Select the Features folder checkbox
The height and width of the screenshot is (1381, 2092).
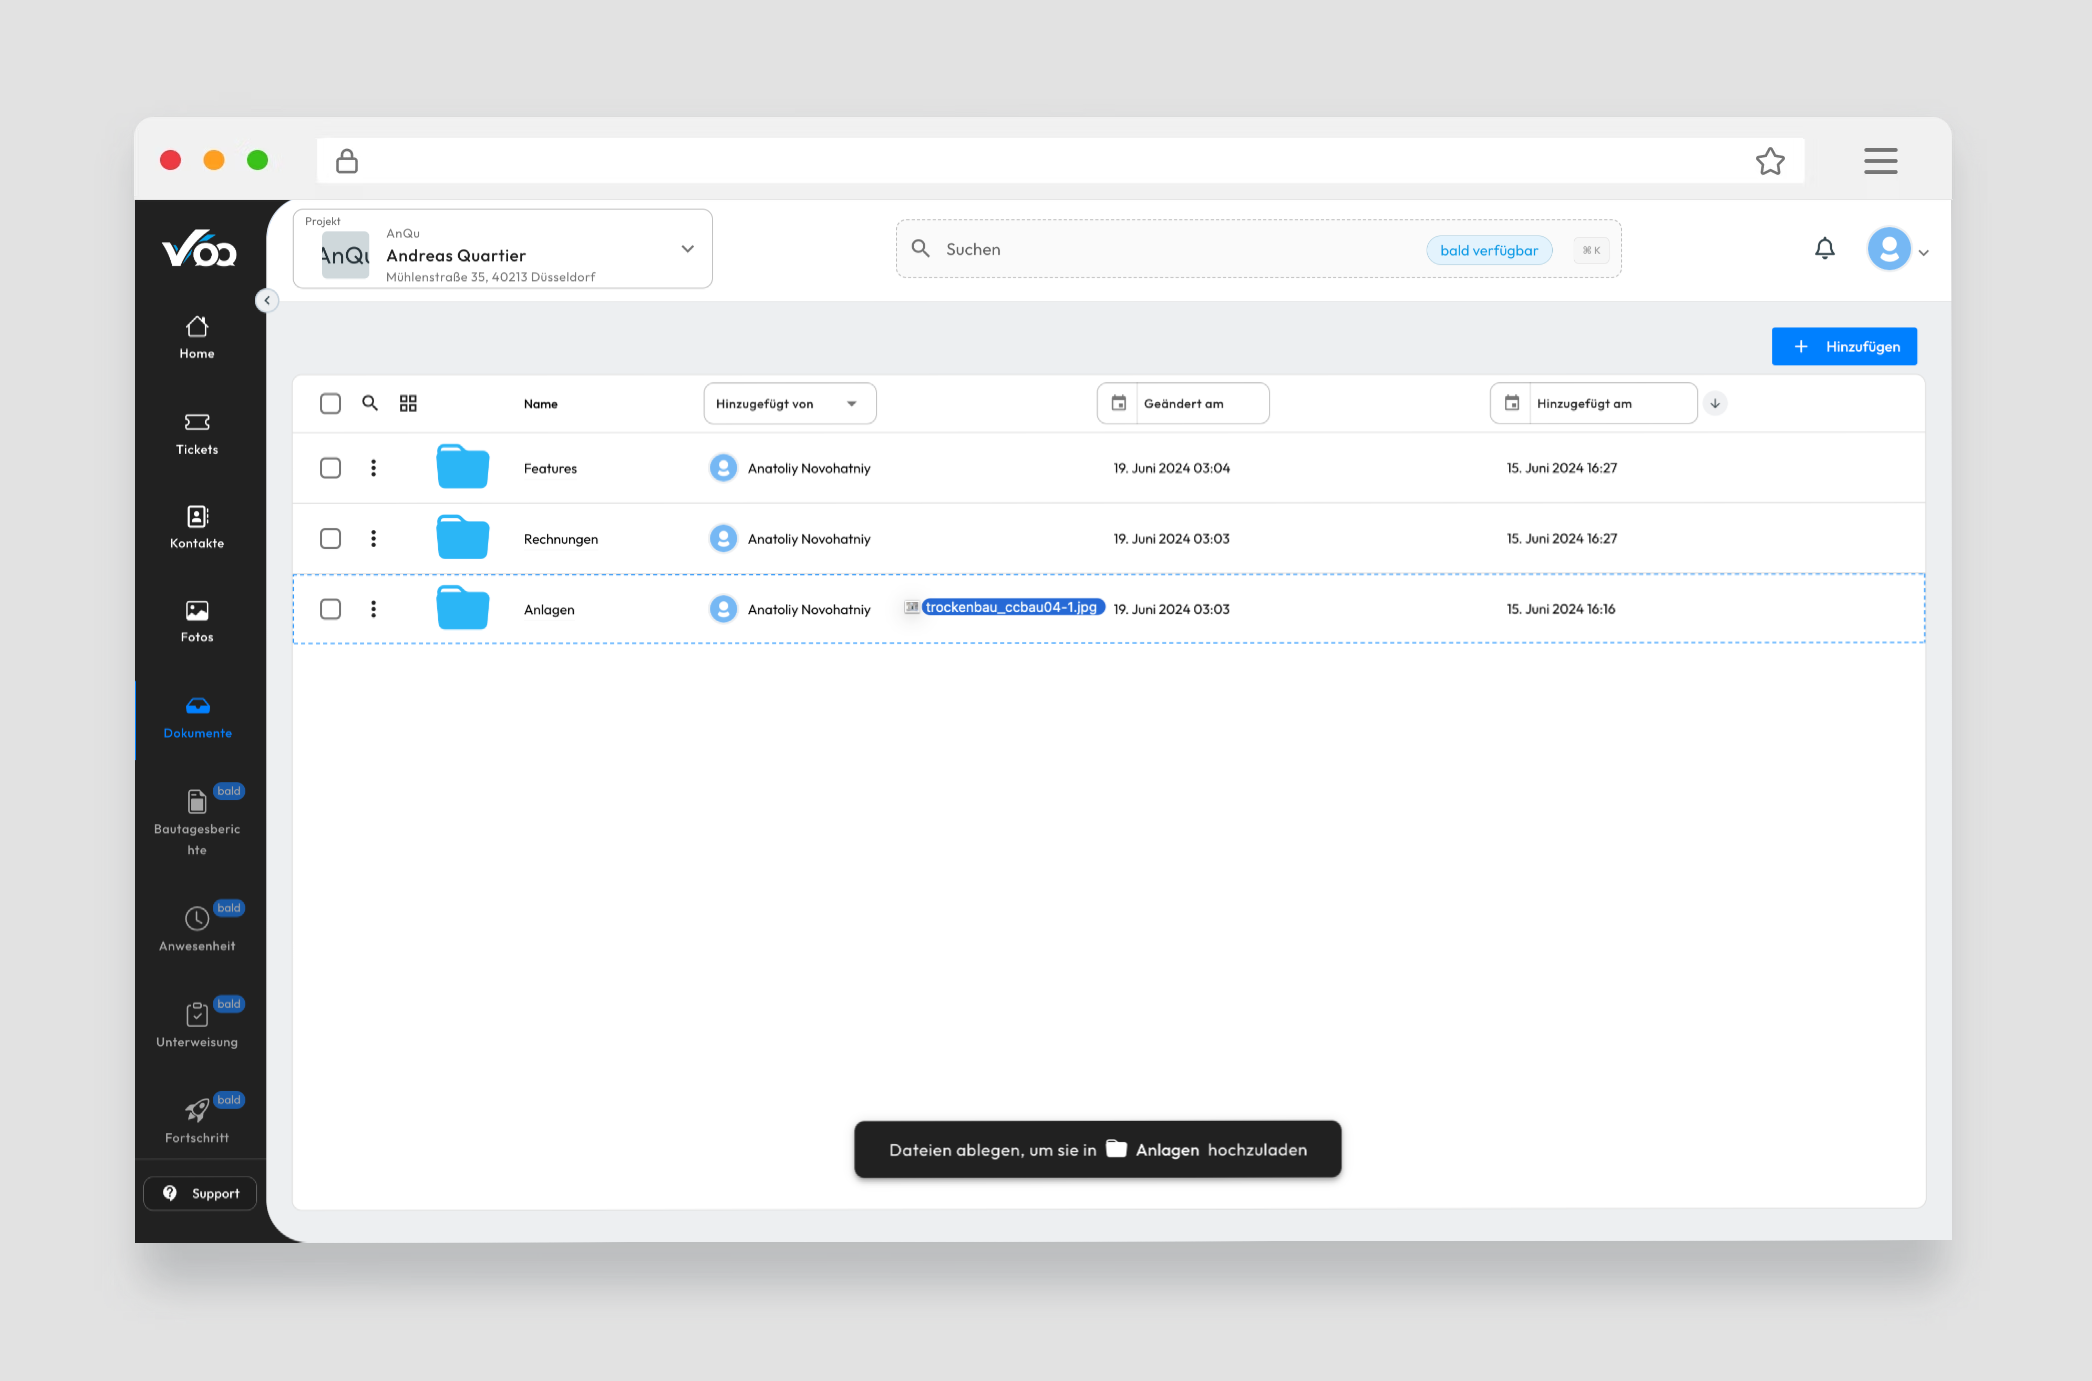[x=330, y=468]
